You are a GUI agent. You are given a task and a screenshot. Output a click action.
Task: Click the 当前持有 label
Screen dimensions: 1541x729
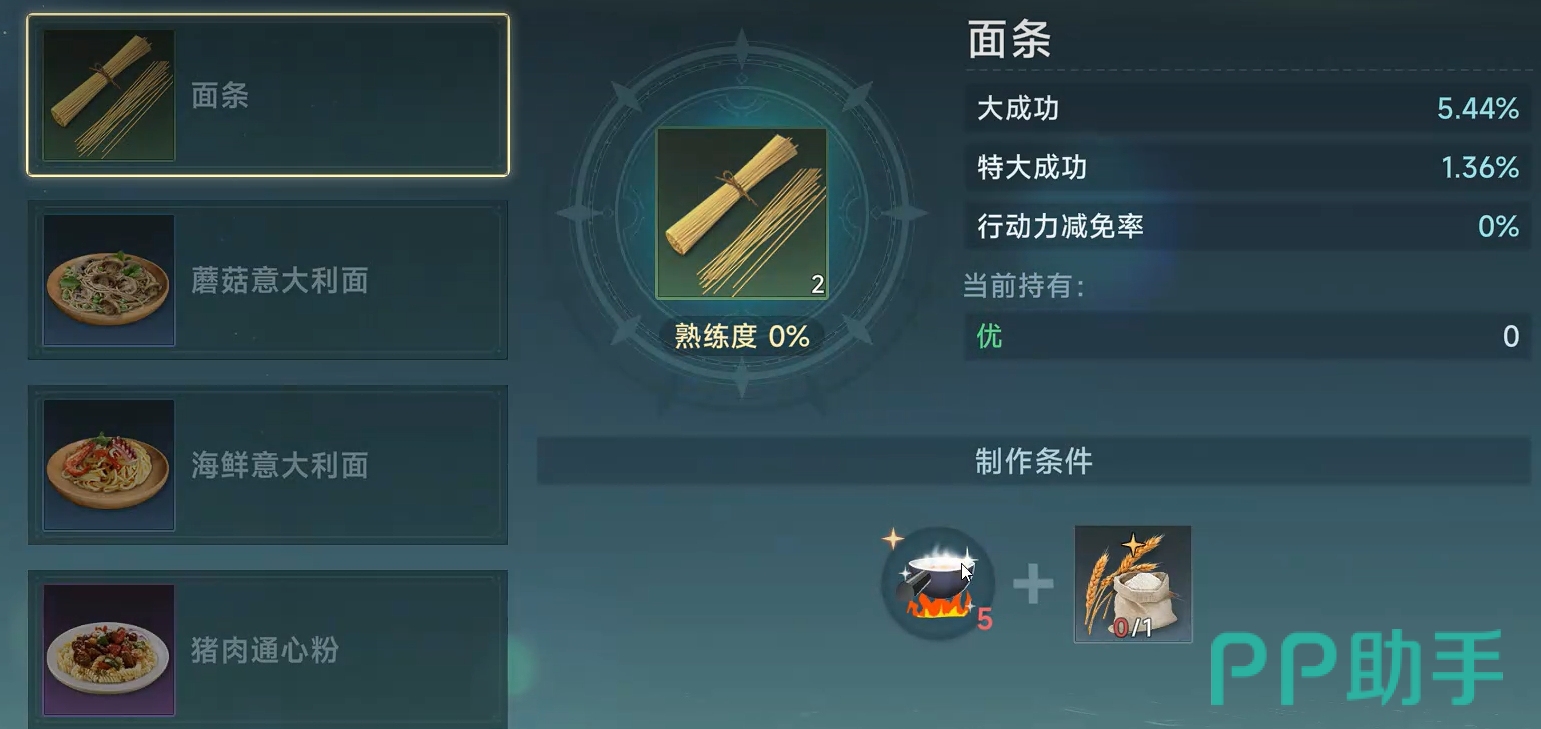click(x=1024, y=286)
